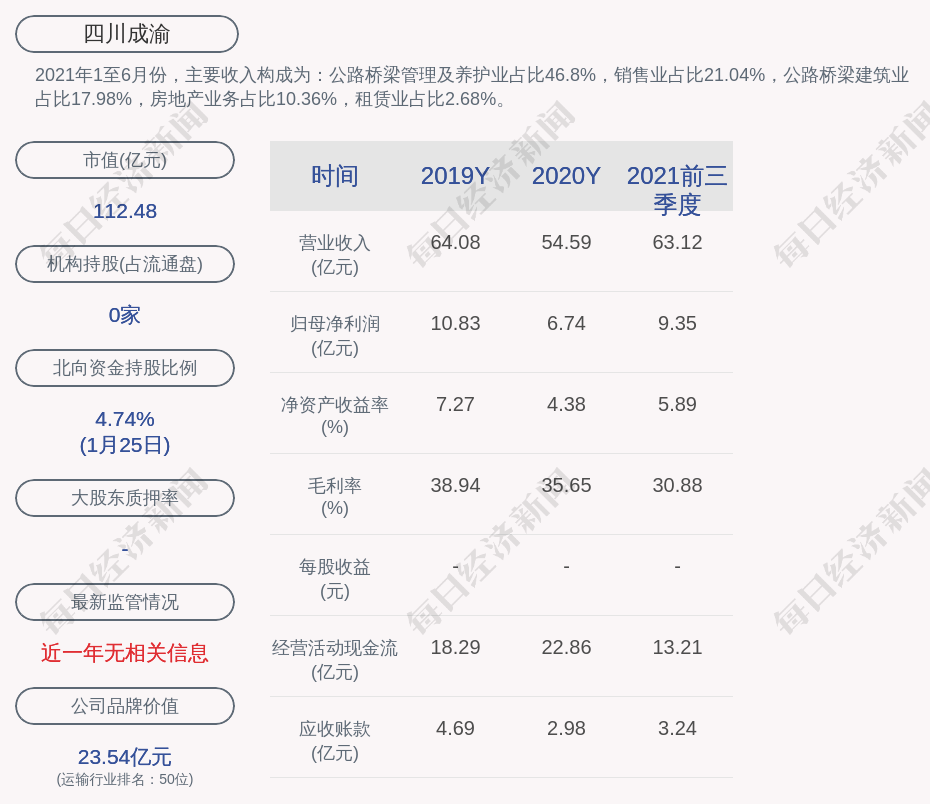
Task: Select receivables value 3.24
Action: pyautogui.click(x=677, y=728)
